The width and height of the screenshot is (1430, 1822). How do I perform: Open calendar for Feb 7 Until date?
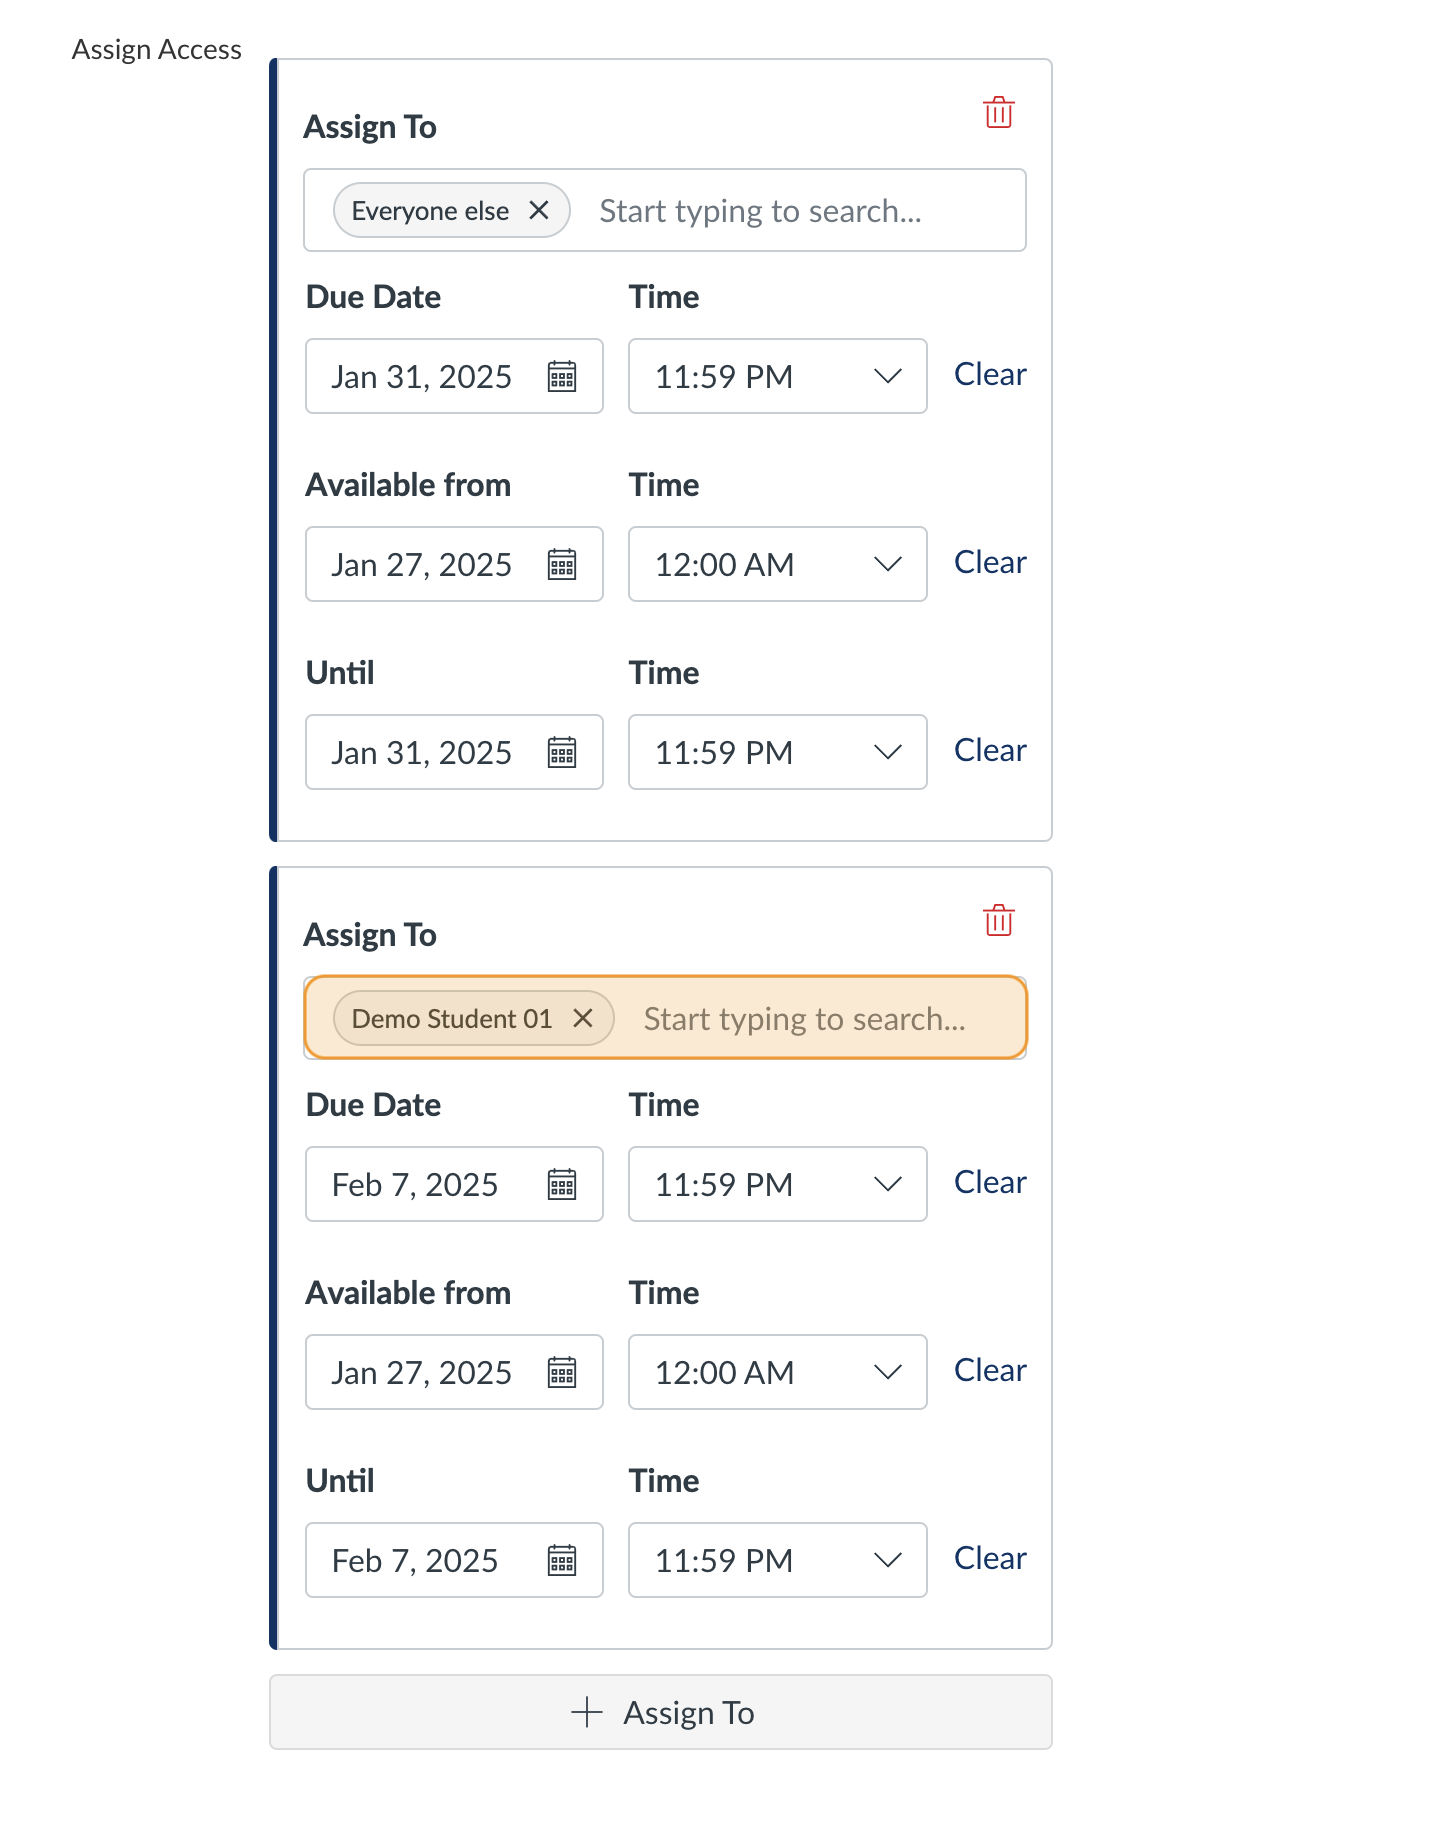[564, 1560]
